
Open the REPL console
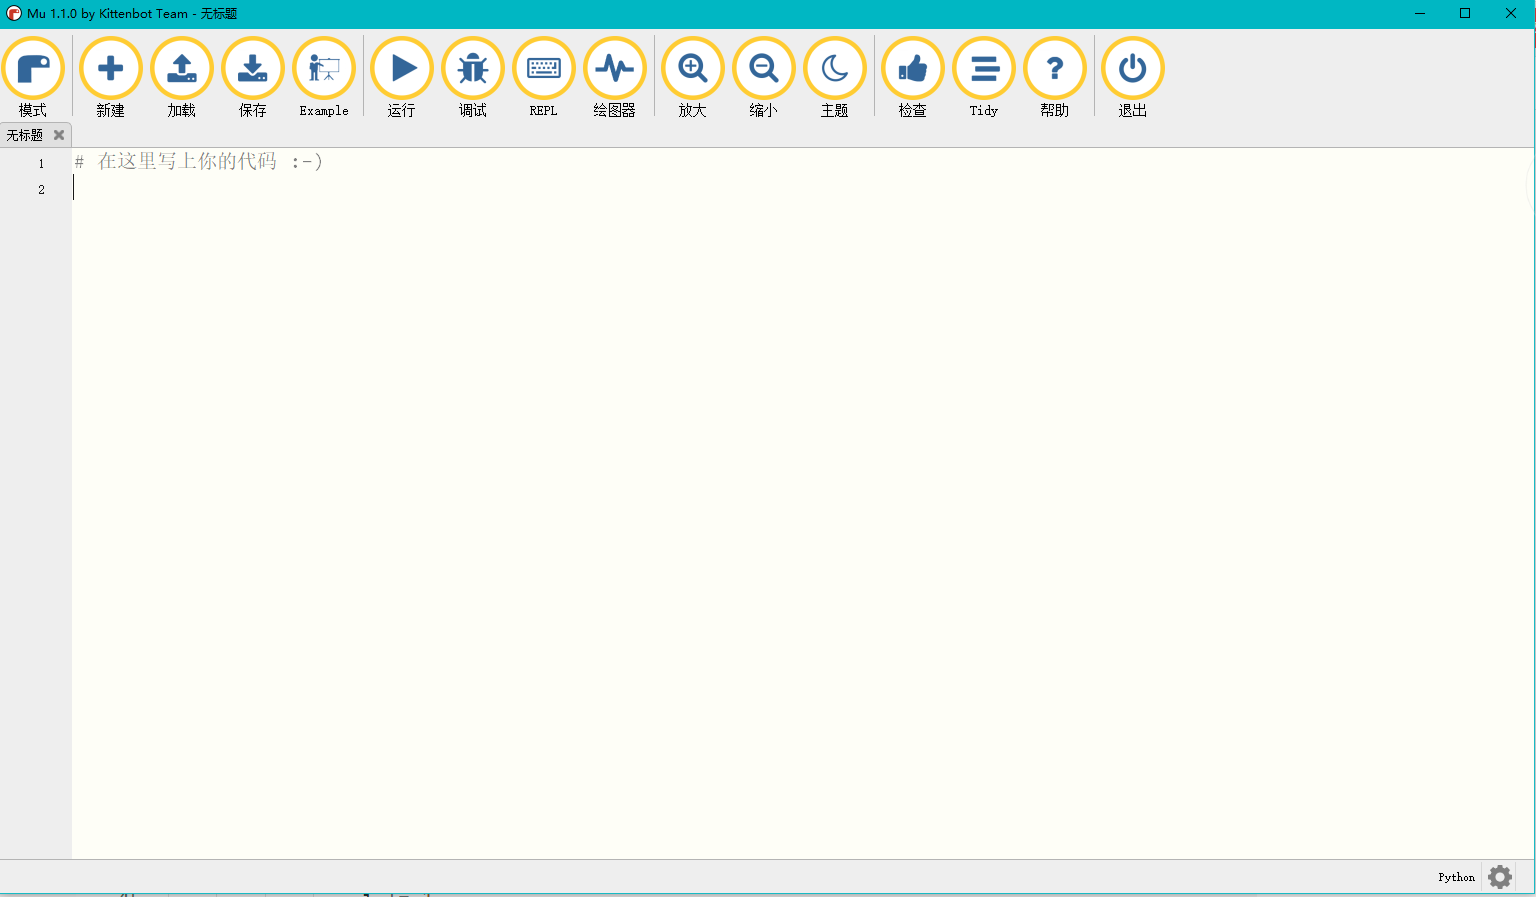[544, 78]
